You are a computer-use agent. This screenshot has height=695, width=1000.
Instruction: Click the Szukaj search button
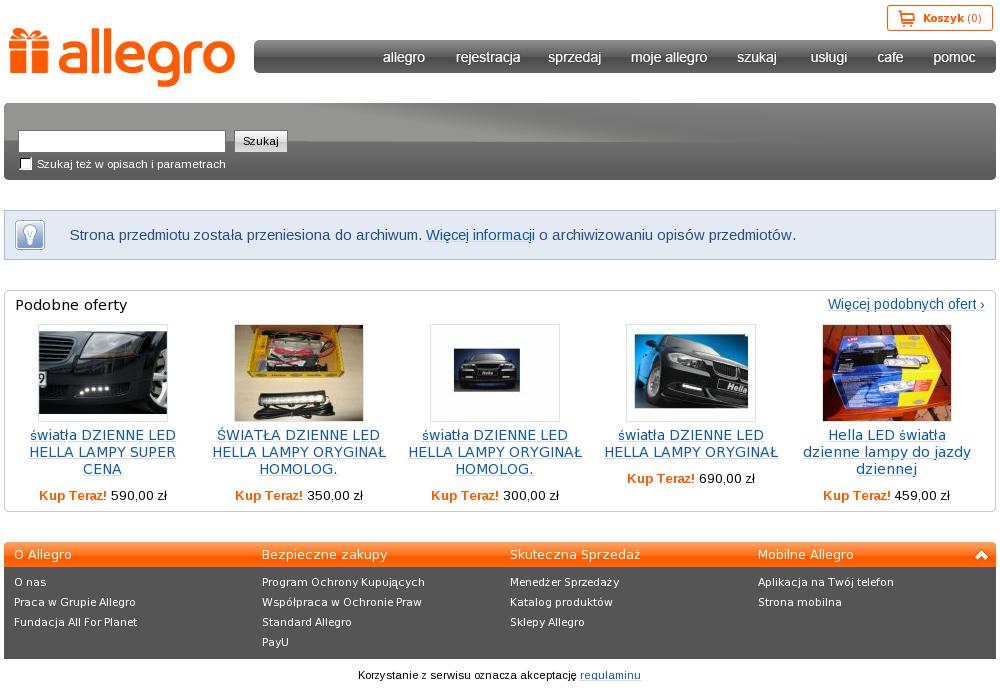[261, 141]
